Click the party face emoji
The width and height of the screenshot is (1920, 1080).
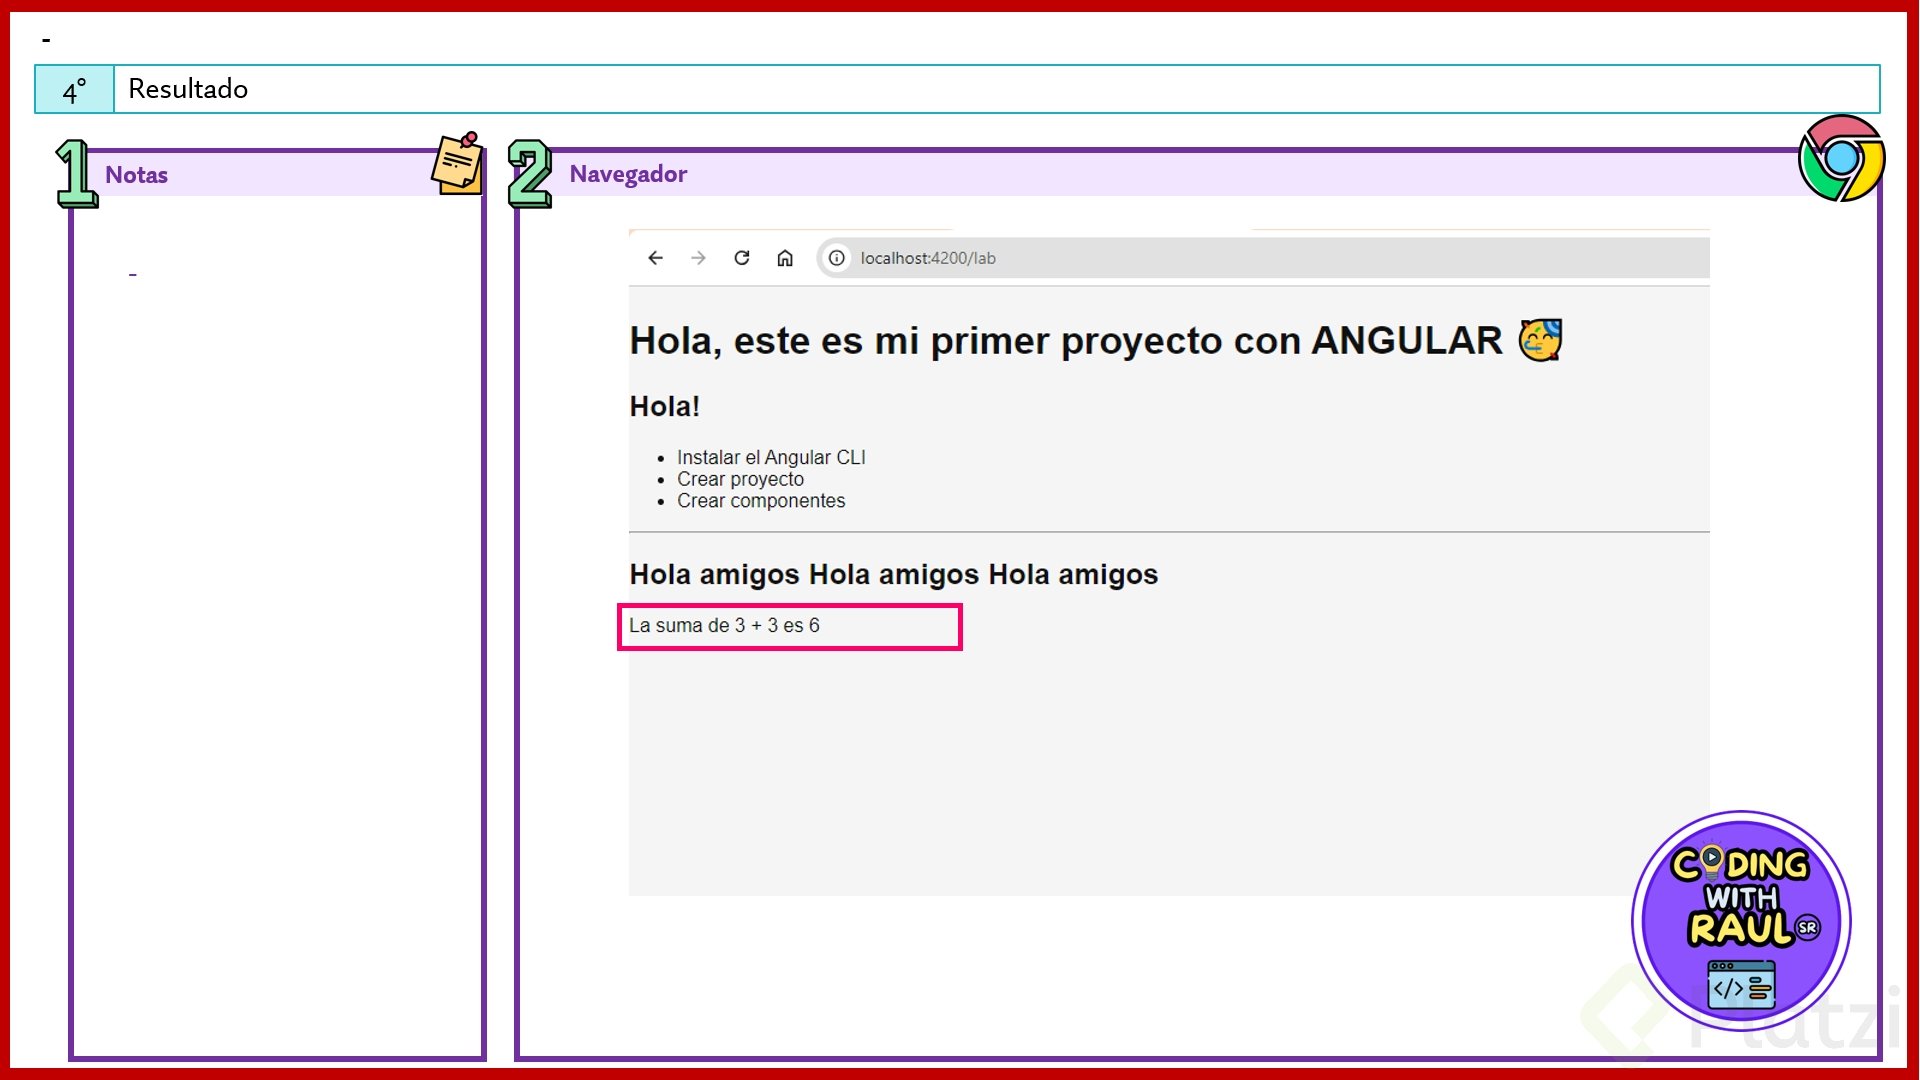coord(1540,340)
